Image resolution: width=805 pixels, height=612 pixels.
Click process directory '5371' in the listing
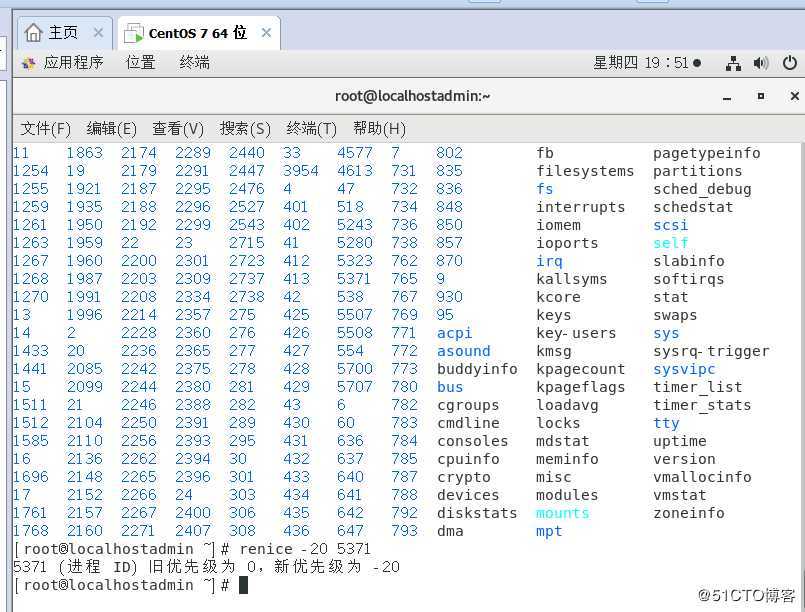[354, 279]
